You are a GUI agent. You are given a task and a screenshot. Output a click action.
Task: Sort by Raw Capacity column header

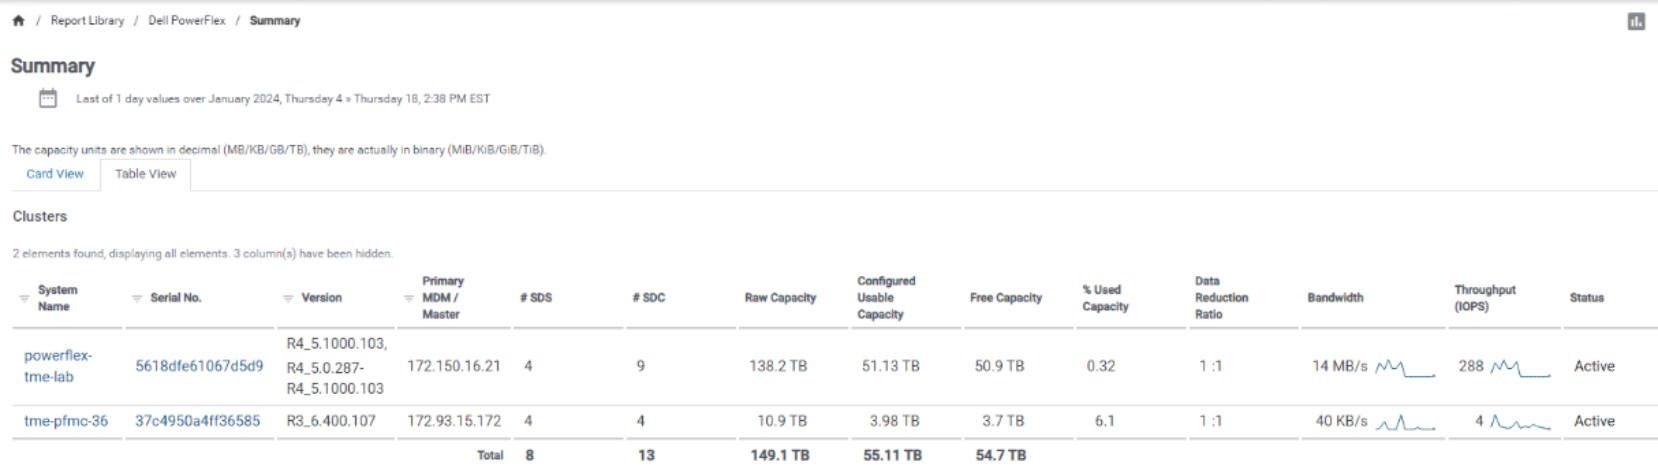(x=780, y=298)
